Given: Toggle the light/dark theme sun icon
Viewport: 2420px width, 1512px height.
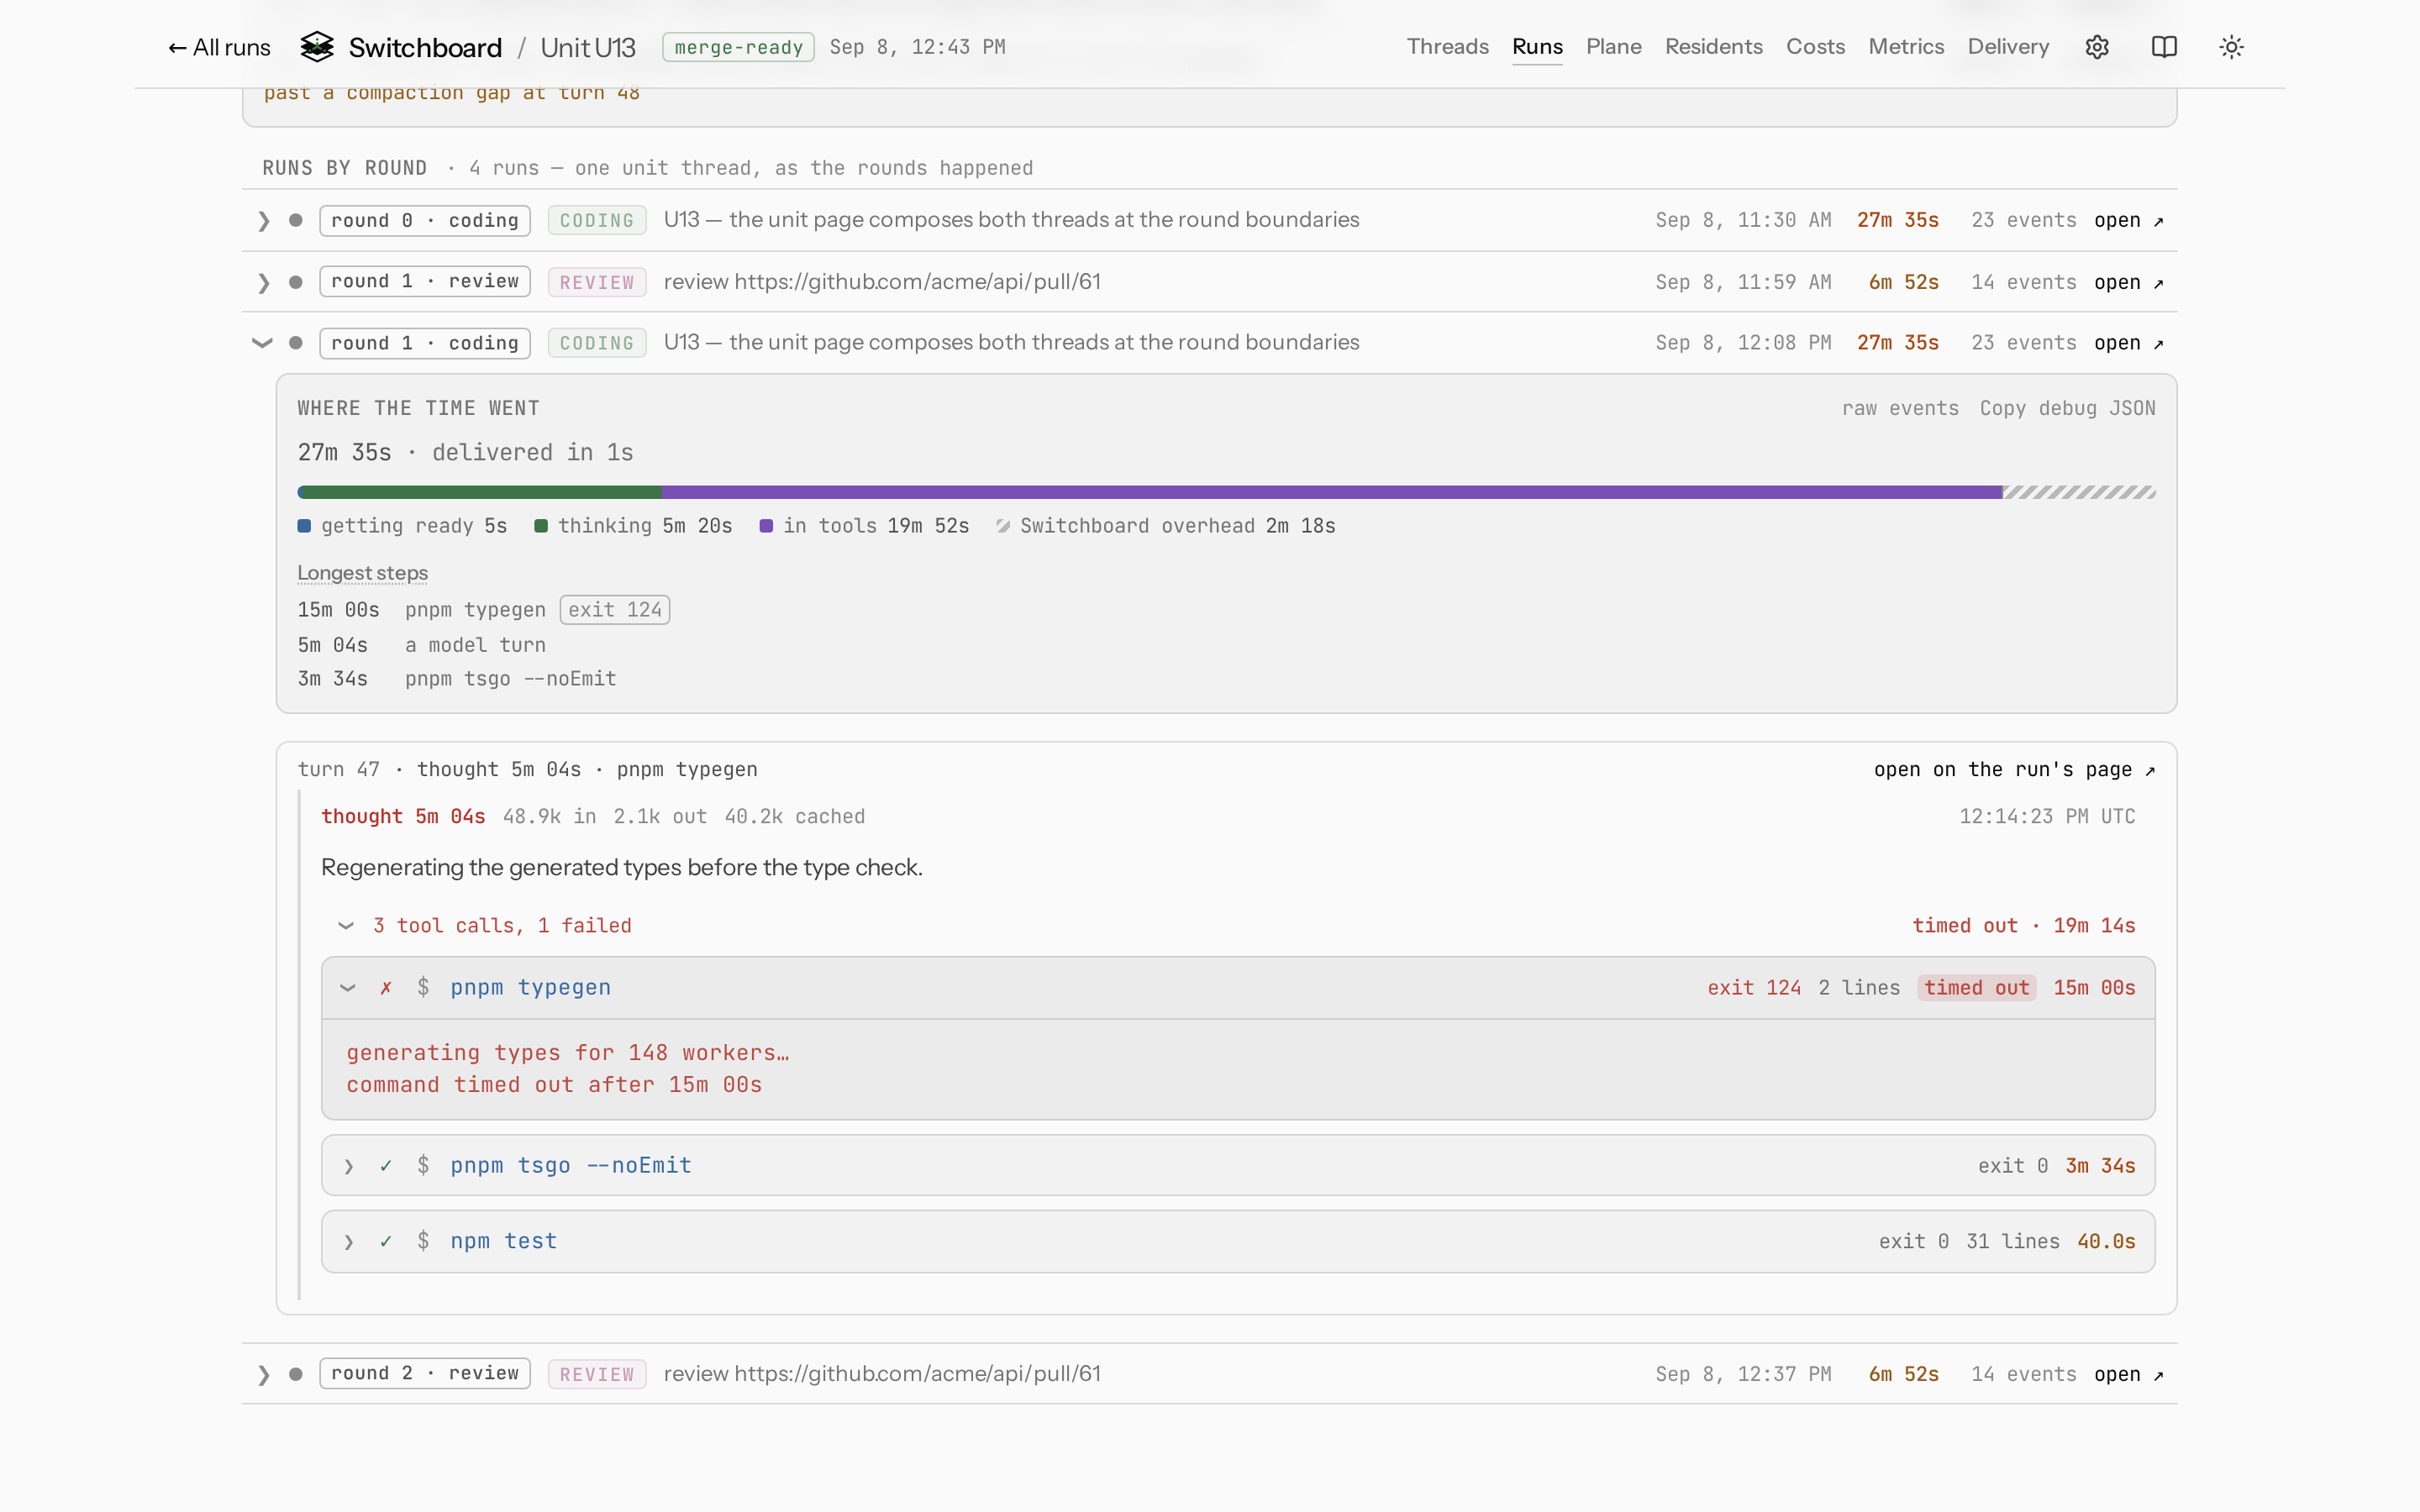Looking at the screenshot, I should [x=2231, y=47].
